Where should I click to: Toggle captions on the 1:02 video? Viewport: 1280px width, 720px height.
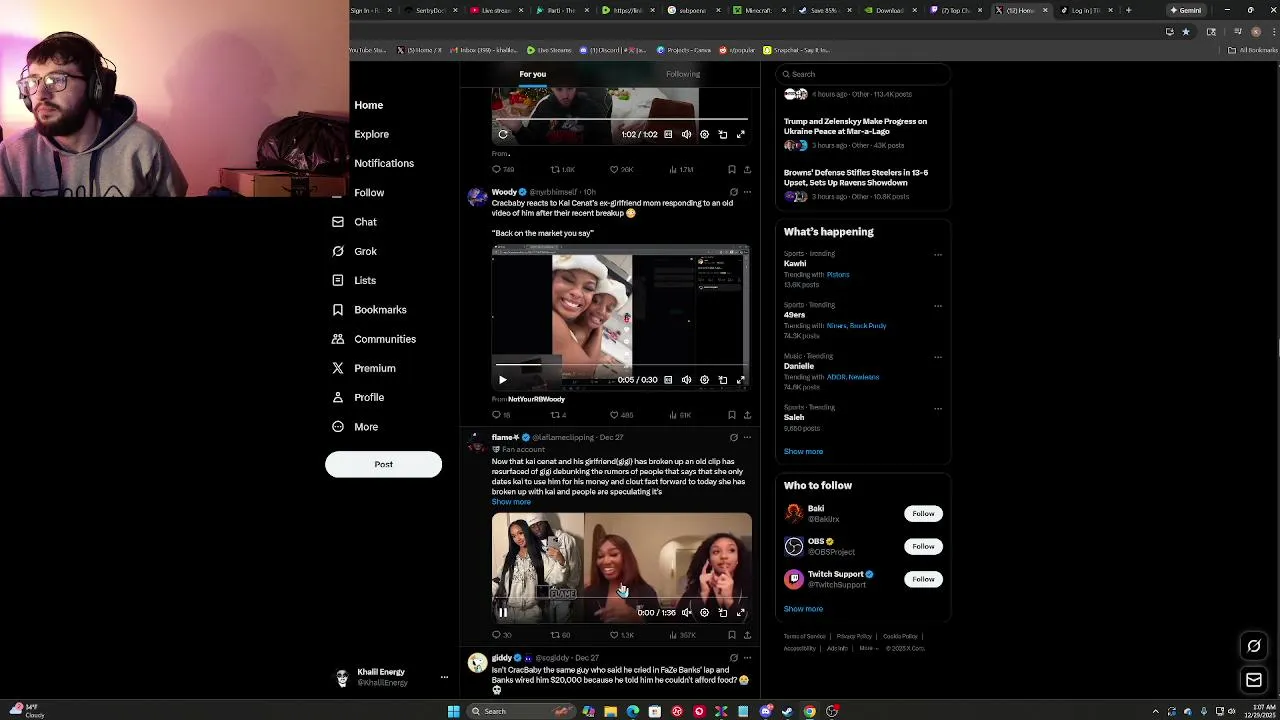[x=668, y=134]
